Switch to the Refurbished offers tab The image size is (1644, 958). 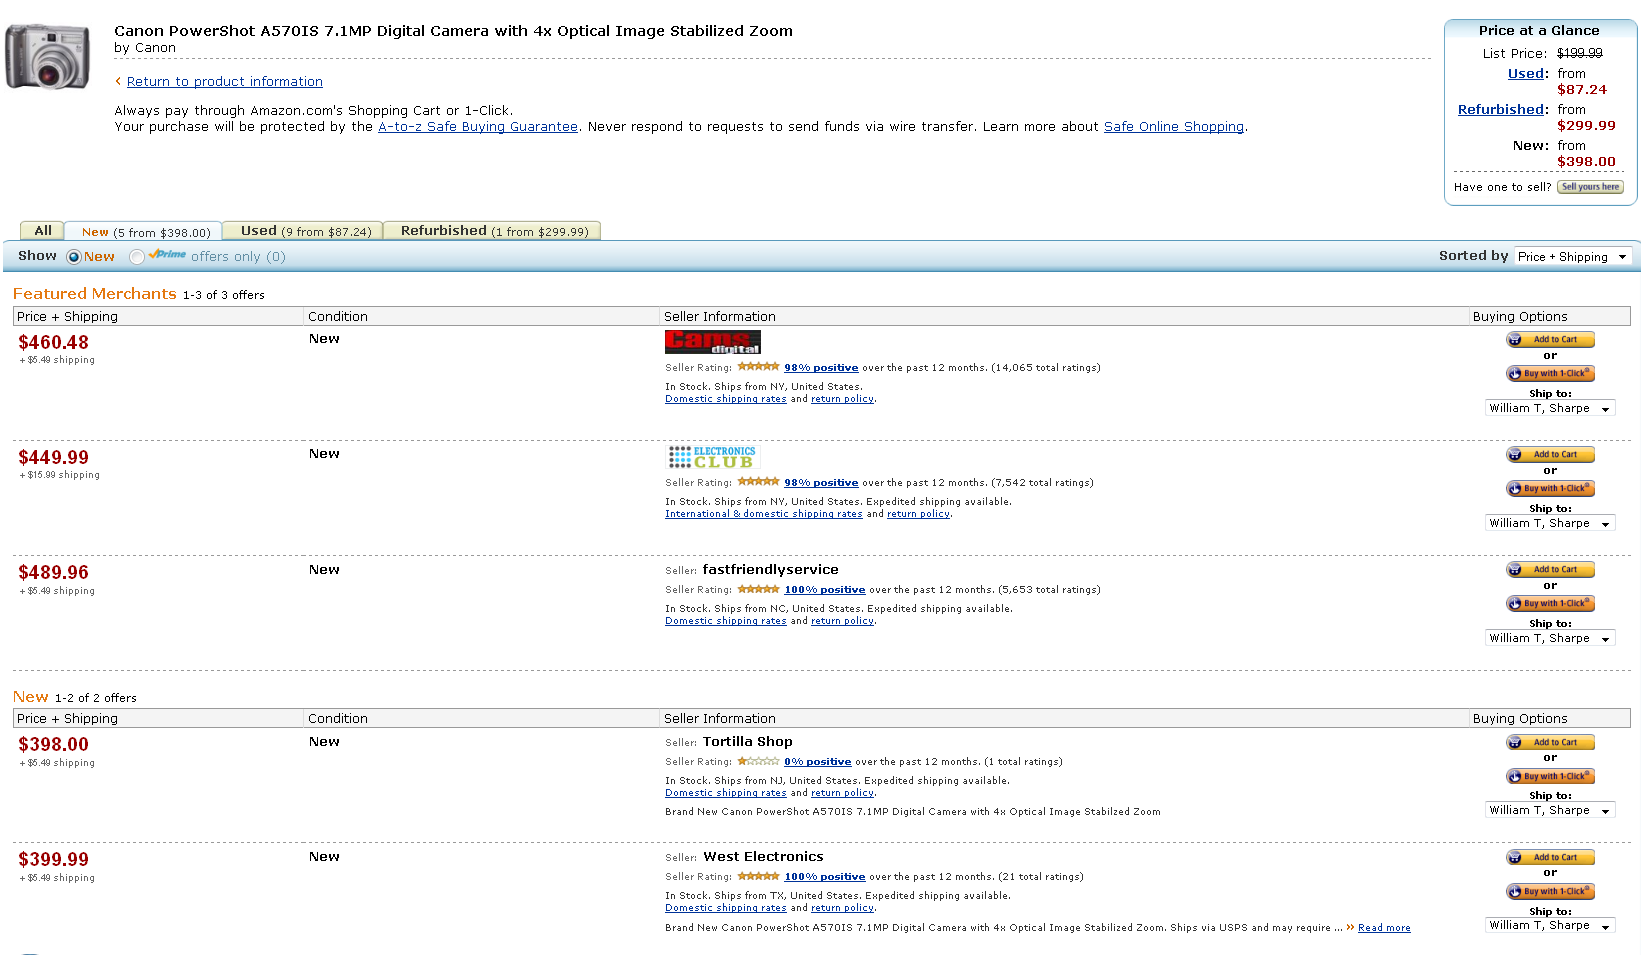click(494, 231)
